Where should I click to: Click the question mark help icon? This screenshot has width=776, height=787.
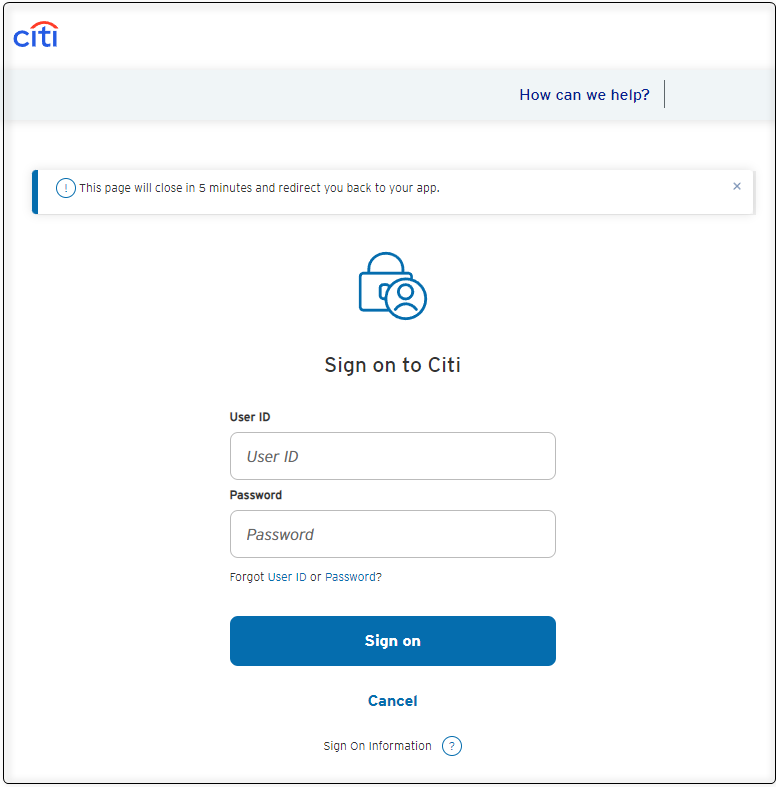click(x=452, y=746)
